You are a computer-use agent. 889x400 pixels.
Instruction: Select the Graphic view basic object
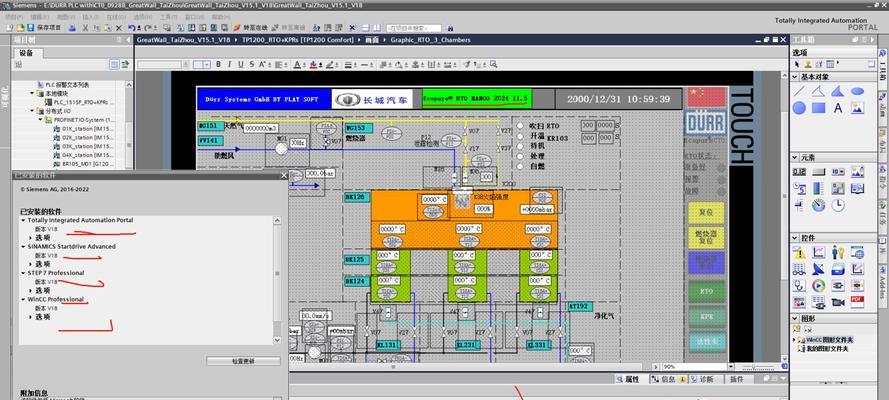coord(857,108)
